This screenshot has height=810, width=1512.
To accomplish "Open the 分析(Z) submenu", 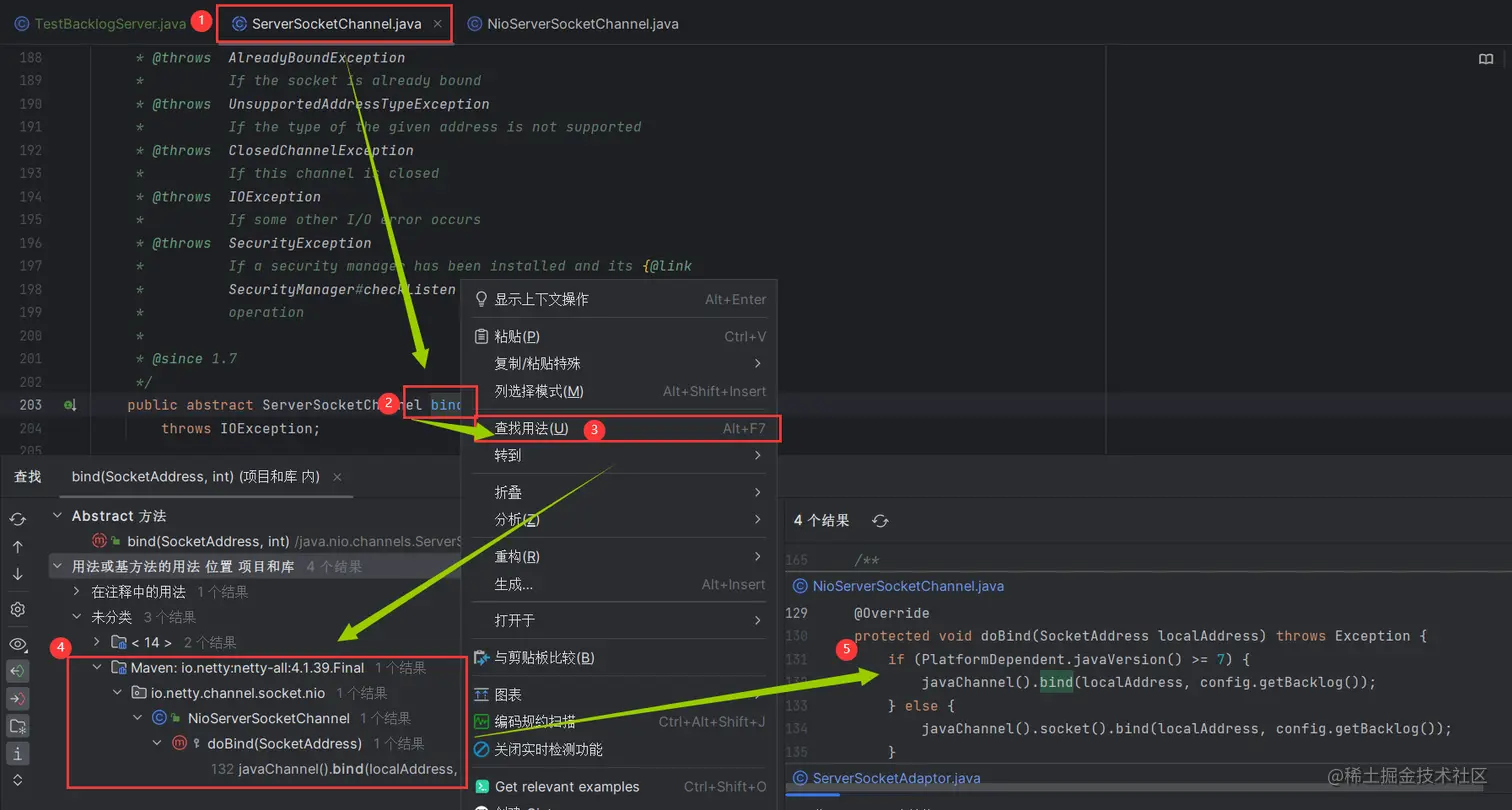I will [620, 520].
